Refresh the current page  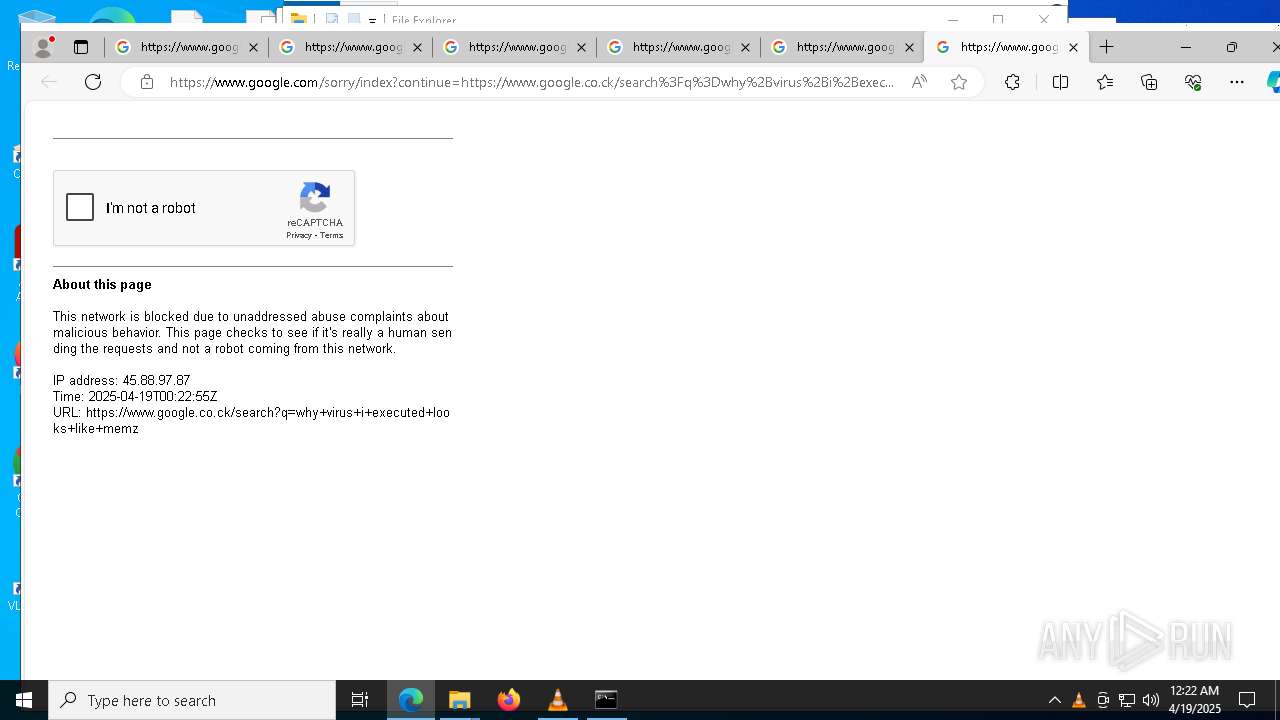[93, 82]
